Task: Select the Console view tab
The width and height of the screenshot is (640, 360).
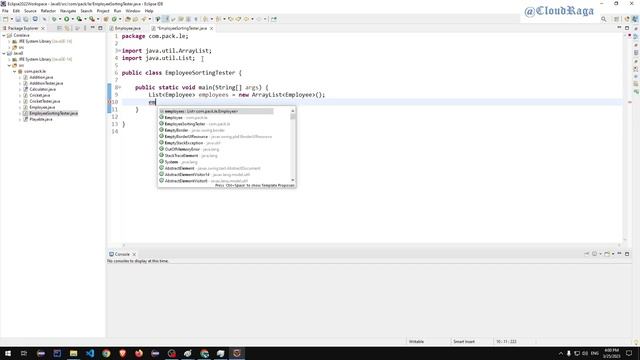Action: 122,254
